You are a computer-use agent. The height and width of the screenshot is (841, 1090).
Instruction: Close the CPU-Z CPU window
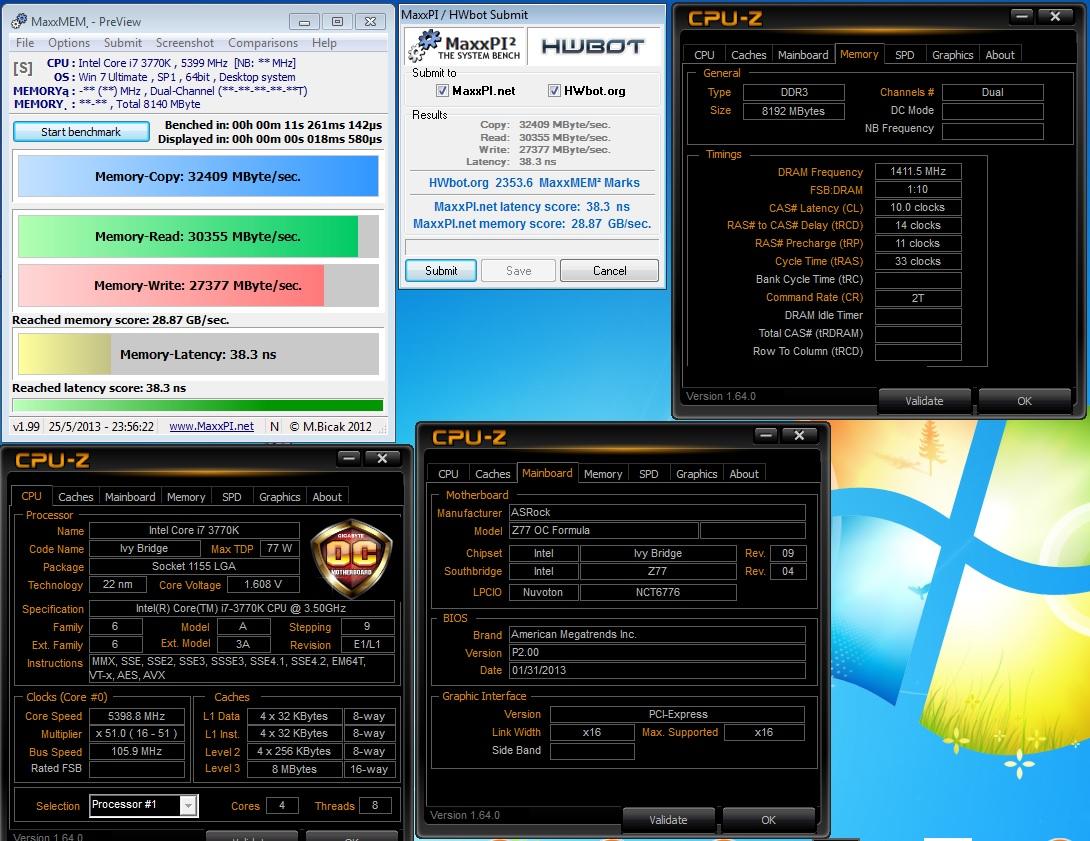click(x=382, y=457)
